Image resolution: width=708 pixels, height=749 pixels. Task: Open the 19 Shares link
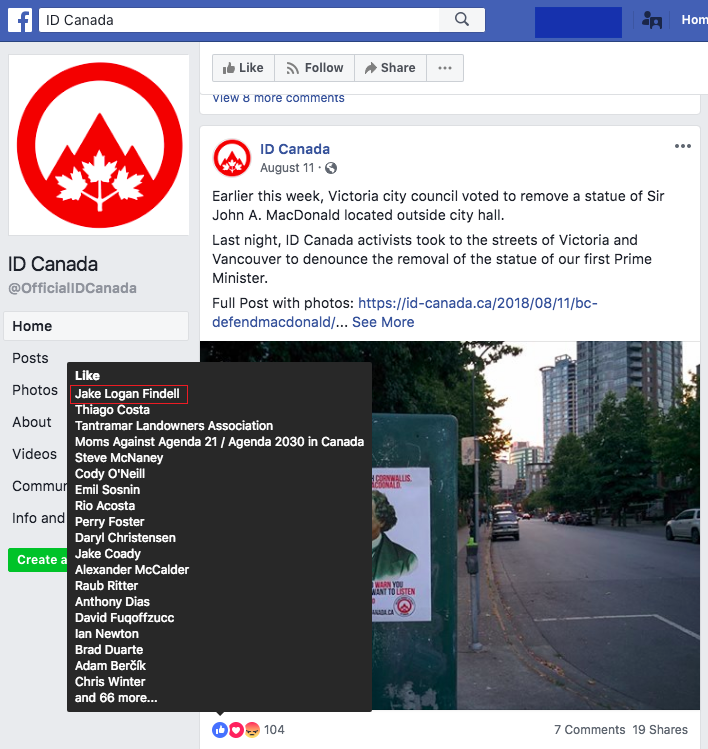[x=660, y=730]
